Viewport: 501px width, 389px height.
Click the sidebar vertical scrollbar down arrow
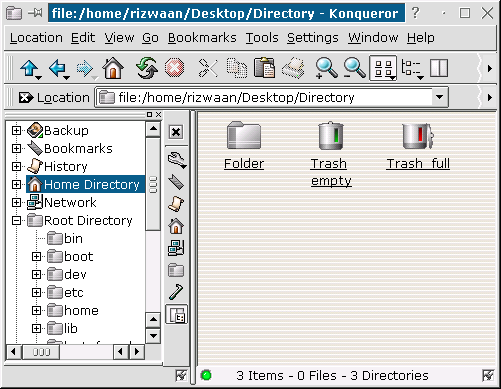(153, 336)
